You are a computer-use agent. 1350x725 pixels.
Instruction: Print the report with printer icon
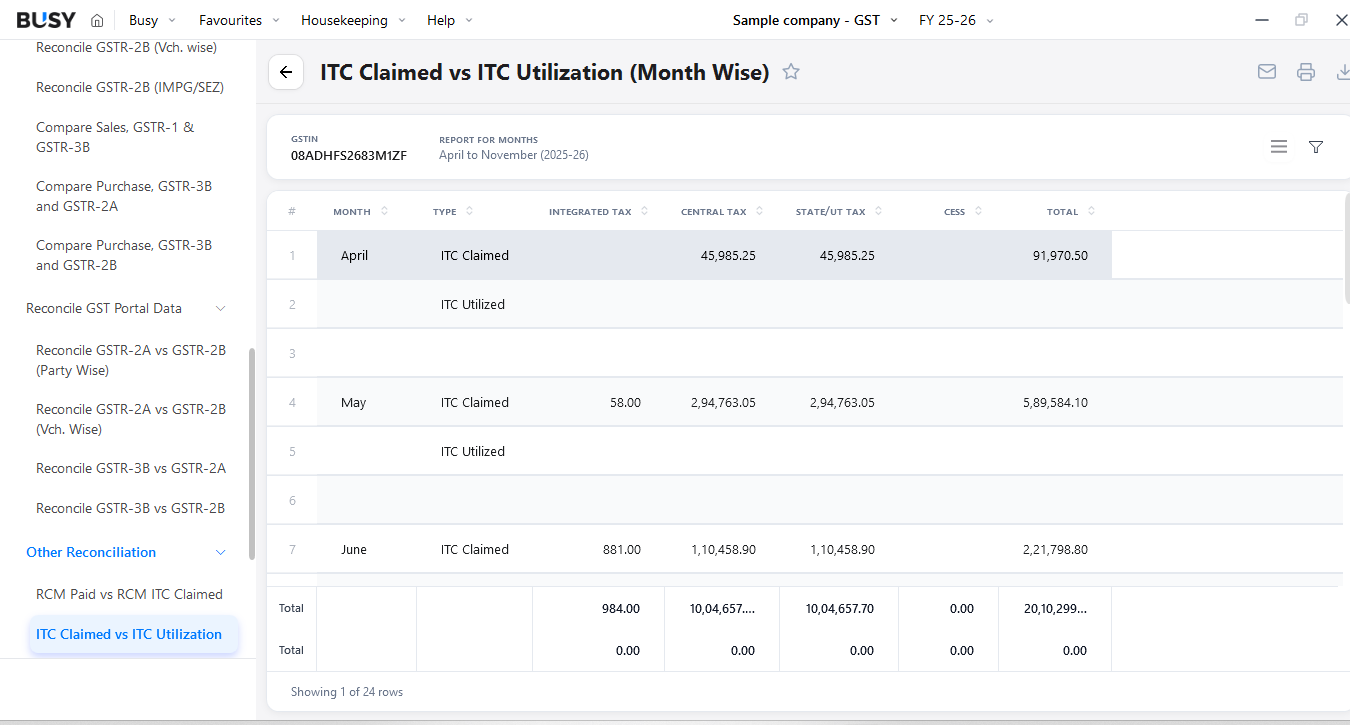coord(1306,72)
